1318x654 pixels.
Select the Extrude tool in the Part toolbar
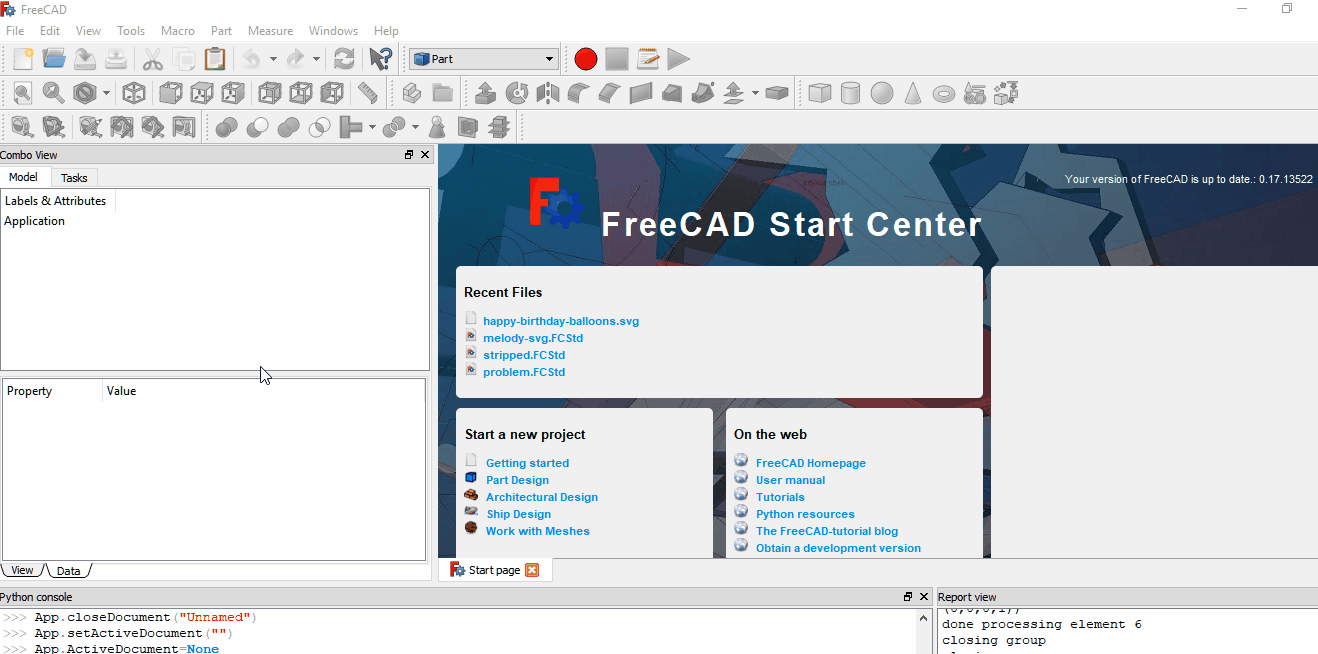(x=485, y=92)
